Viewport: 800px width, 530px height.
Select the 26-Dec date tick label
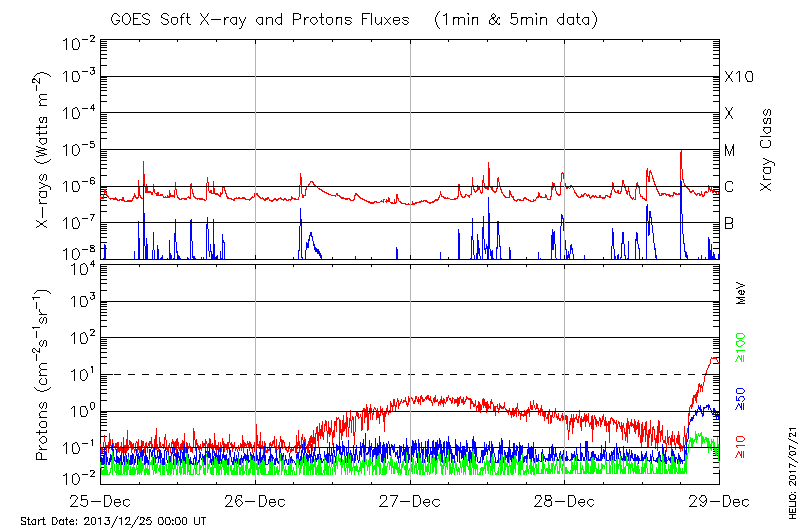click(x=255, y=499)
